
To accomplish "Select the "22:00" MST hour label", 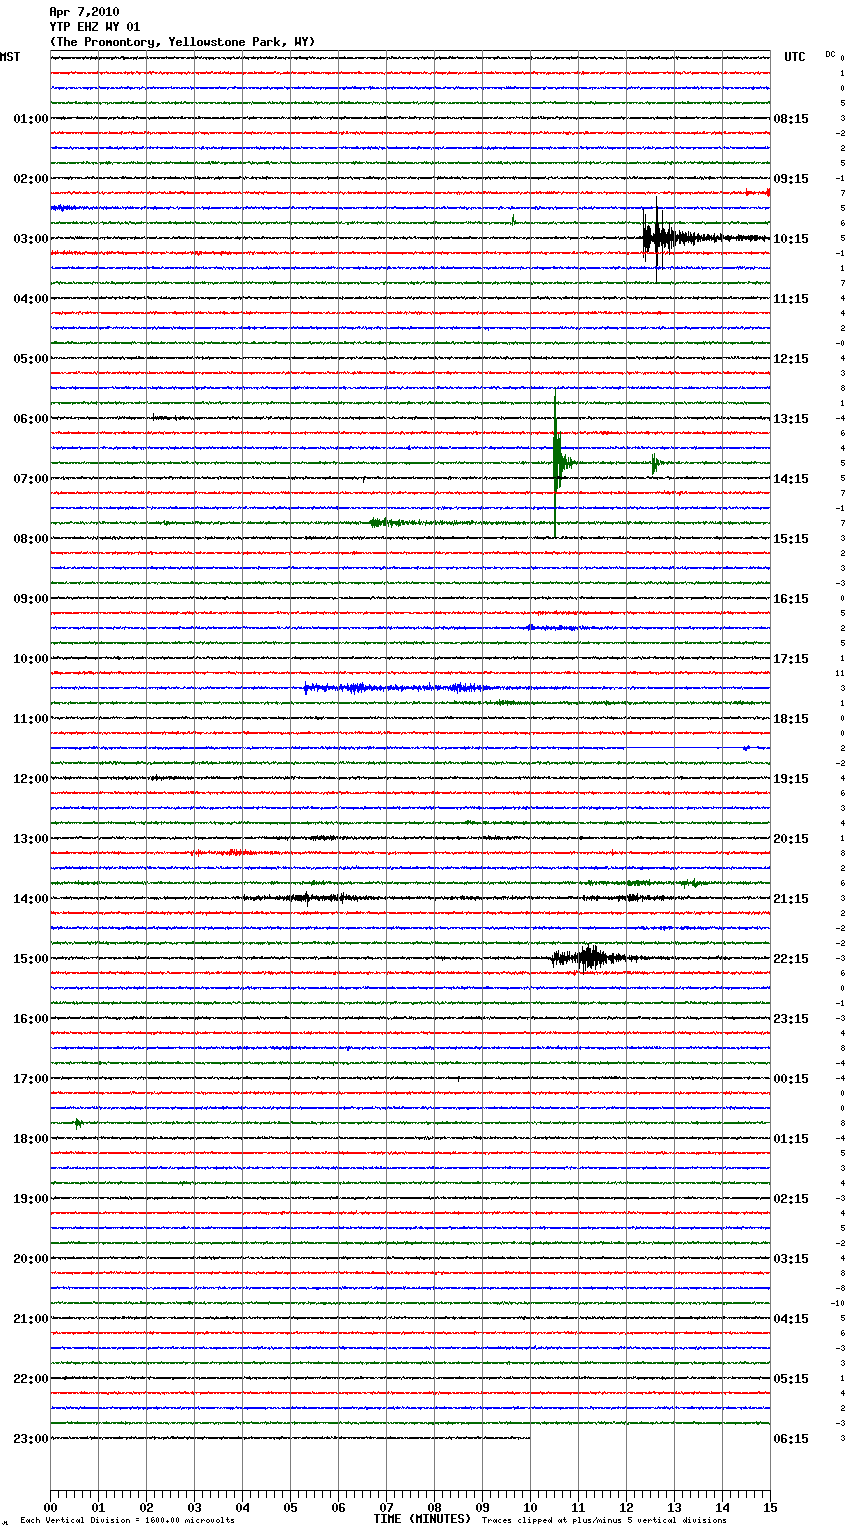I will [30, 1379].
